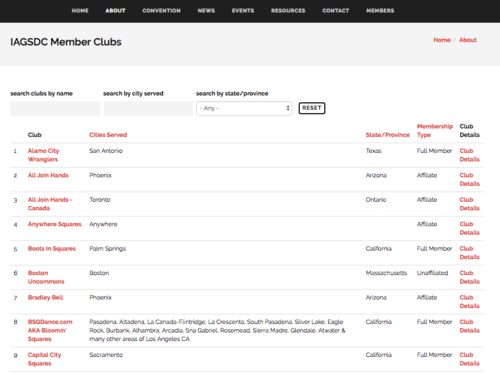
Task: Sort by Cities Served column header
Action: pyautogui.click(x=108, y=135)
